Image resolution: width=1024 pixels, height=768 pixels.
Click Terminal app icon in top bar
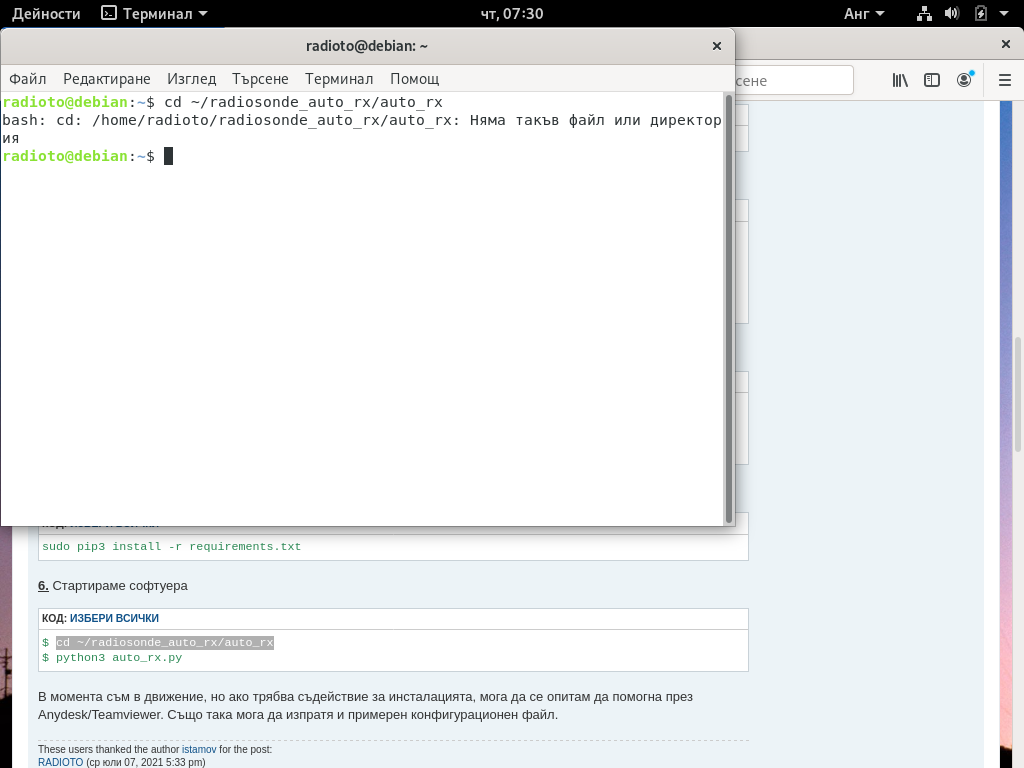pos(108,13)
